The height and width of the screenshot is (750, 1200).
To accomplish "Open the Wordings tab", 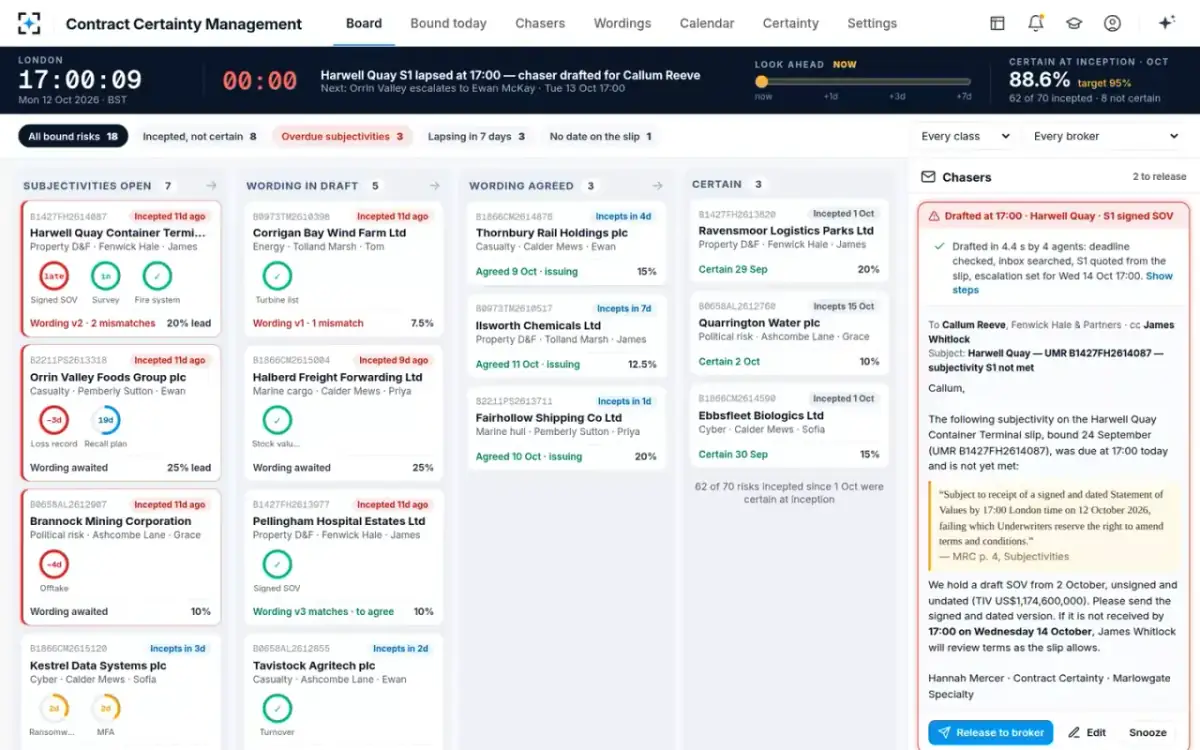I will pyautogui.click(x=622, y=23).
